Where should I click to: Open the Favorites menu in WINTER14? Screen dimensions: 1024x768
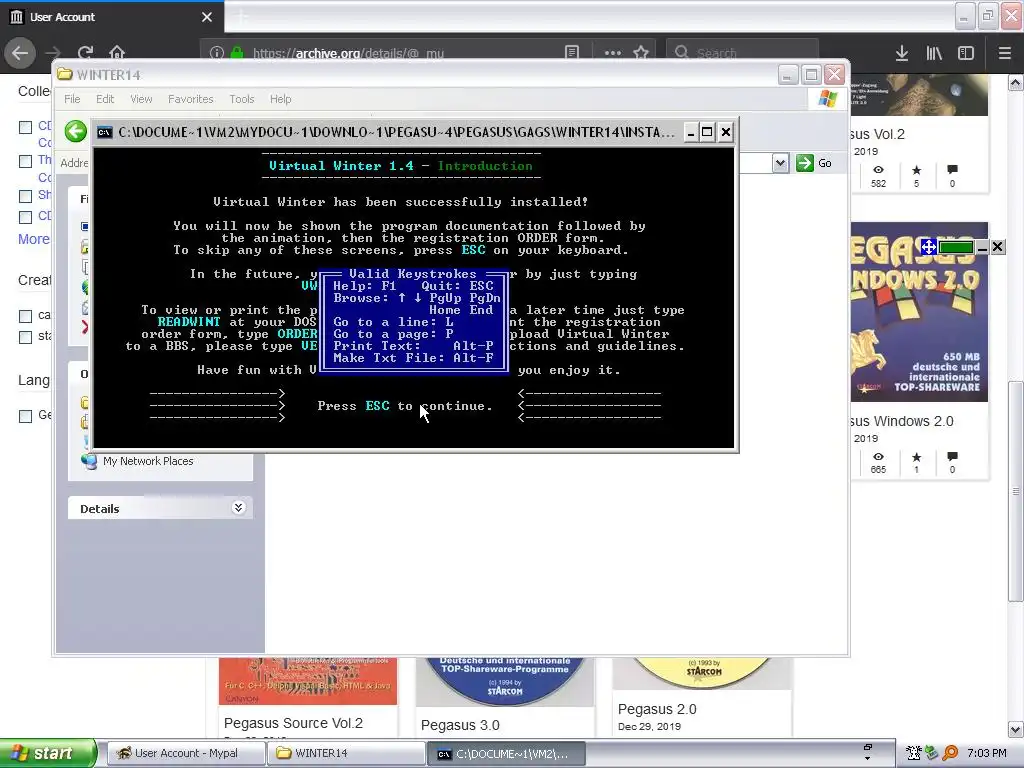pos(191,99)
